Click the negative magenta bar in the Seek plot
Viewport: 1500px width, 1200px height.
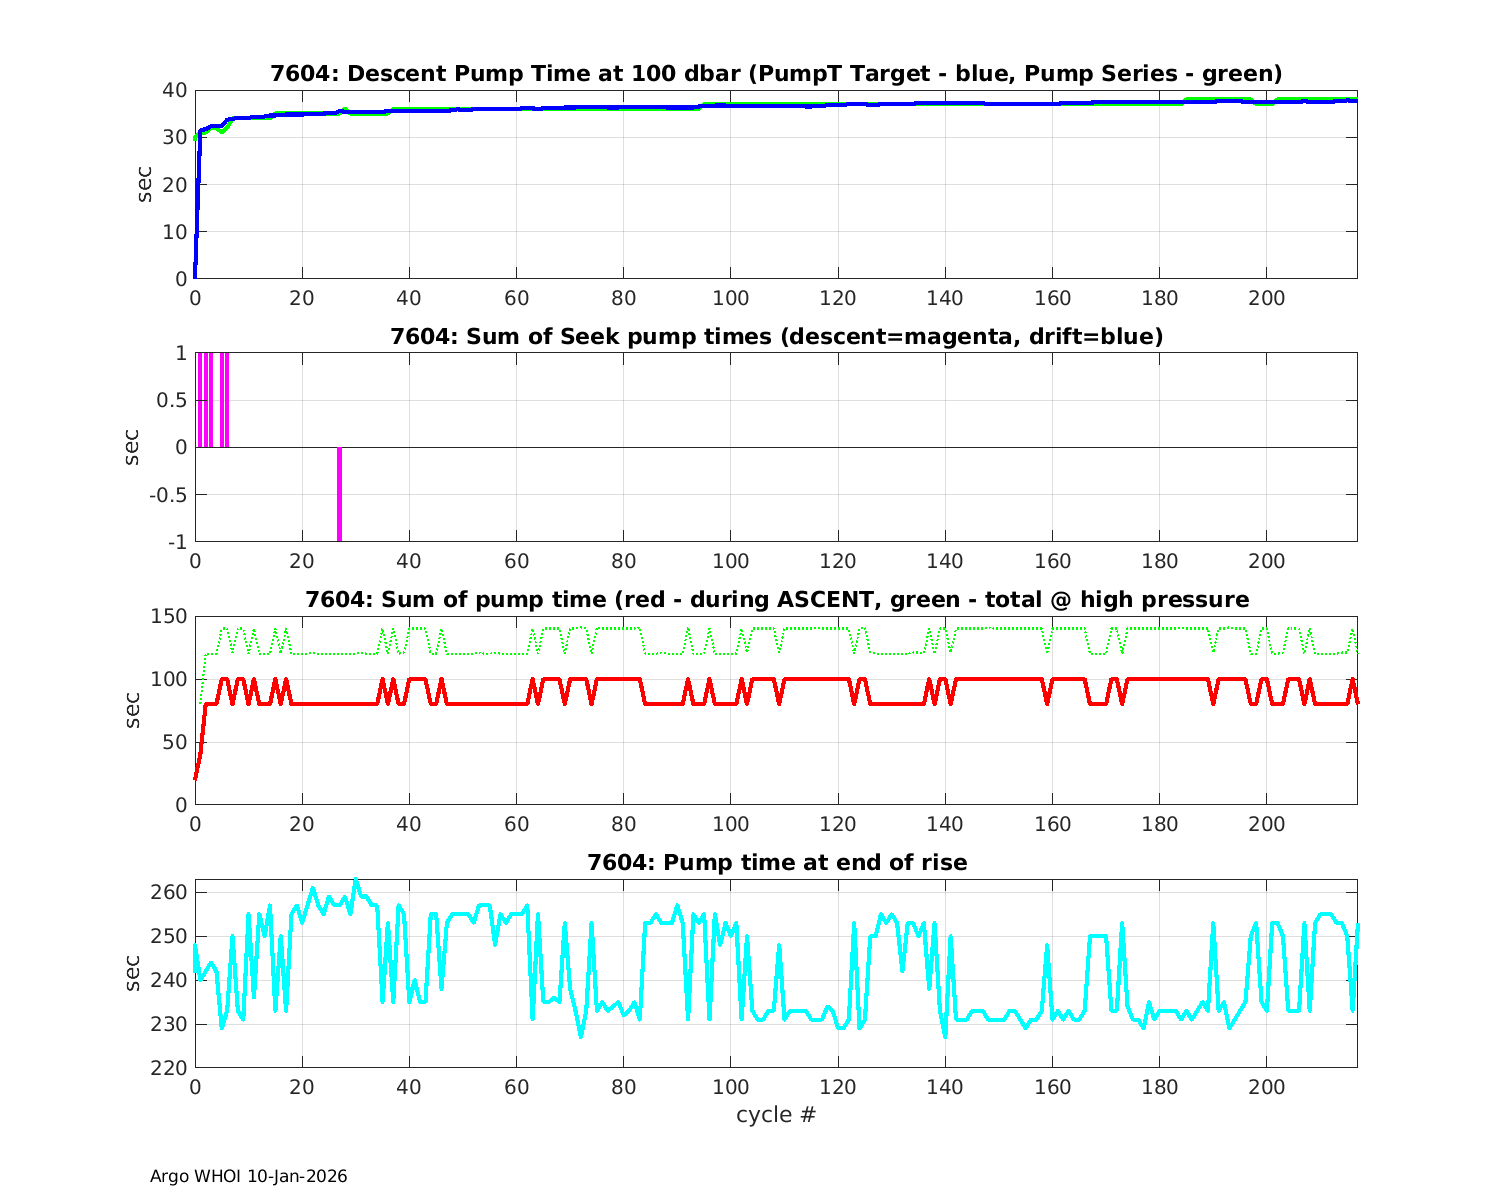pos(339,494)
